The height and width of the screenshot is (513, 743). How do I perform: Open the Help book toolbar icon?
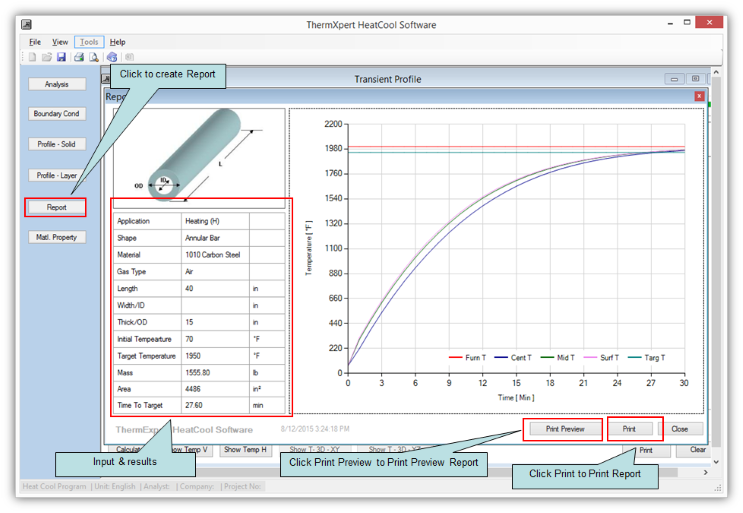point(112,57)
